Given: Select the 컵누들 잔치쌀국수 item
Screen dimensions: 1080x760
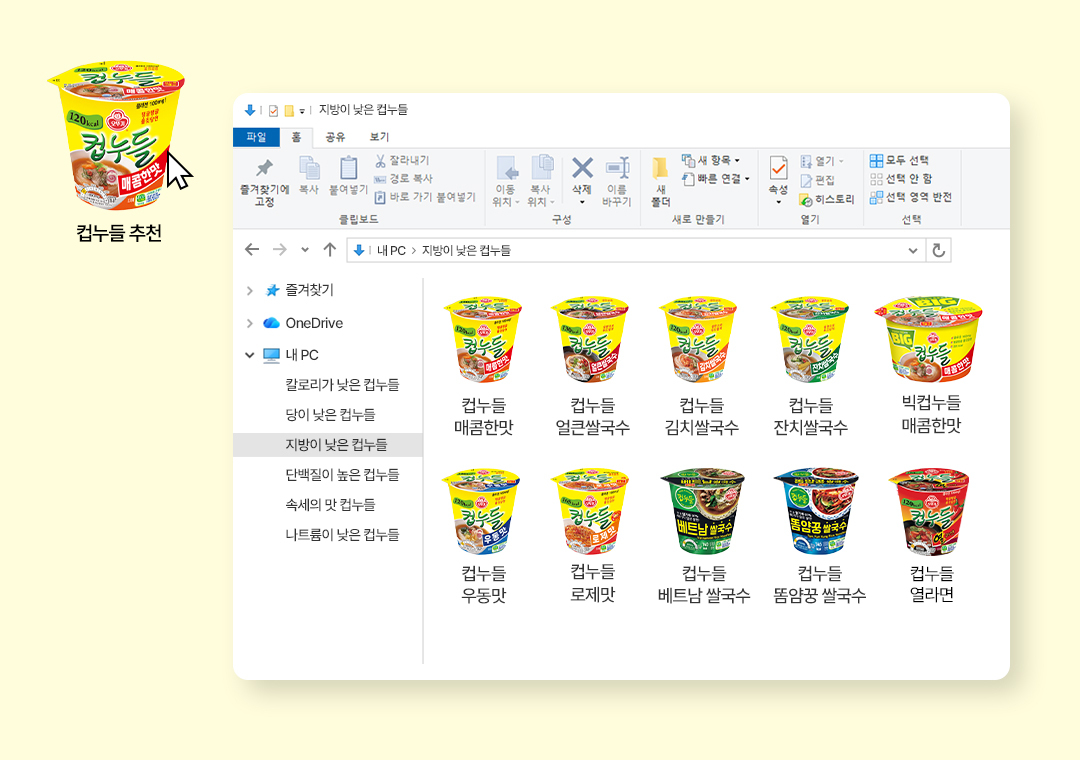Looking at the screenshot, I should click(x=811, y=367).
